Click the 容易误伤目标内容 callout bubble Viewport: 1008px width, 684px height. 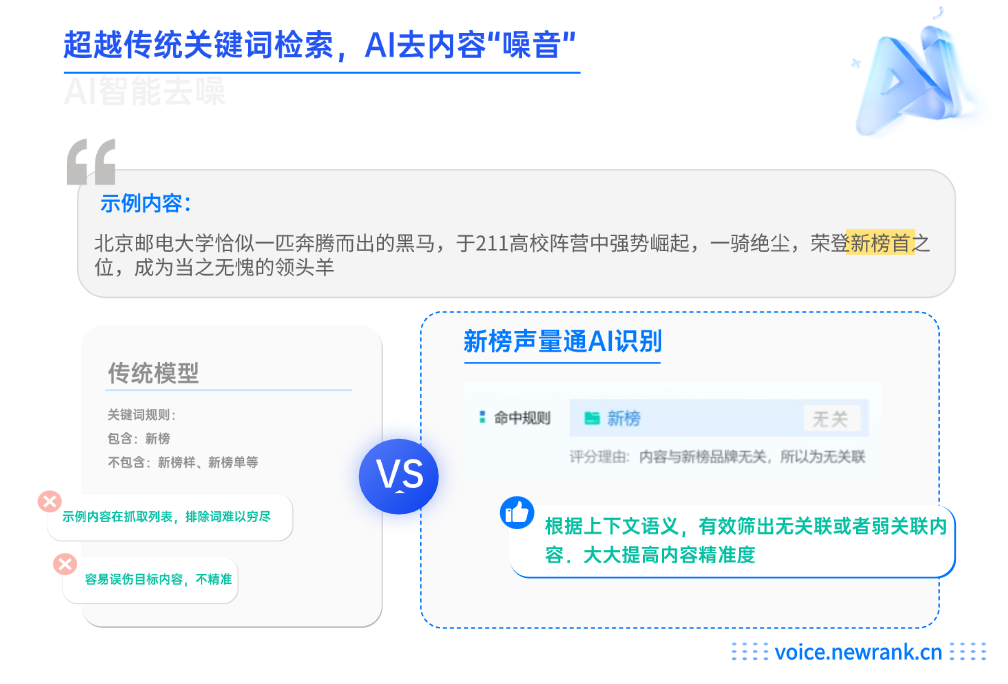(x=150, y=580)
